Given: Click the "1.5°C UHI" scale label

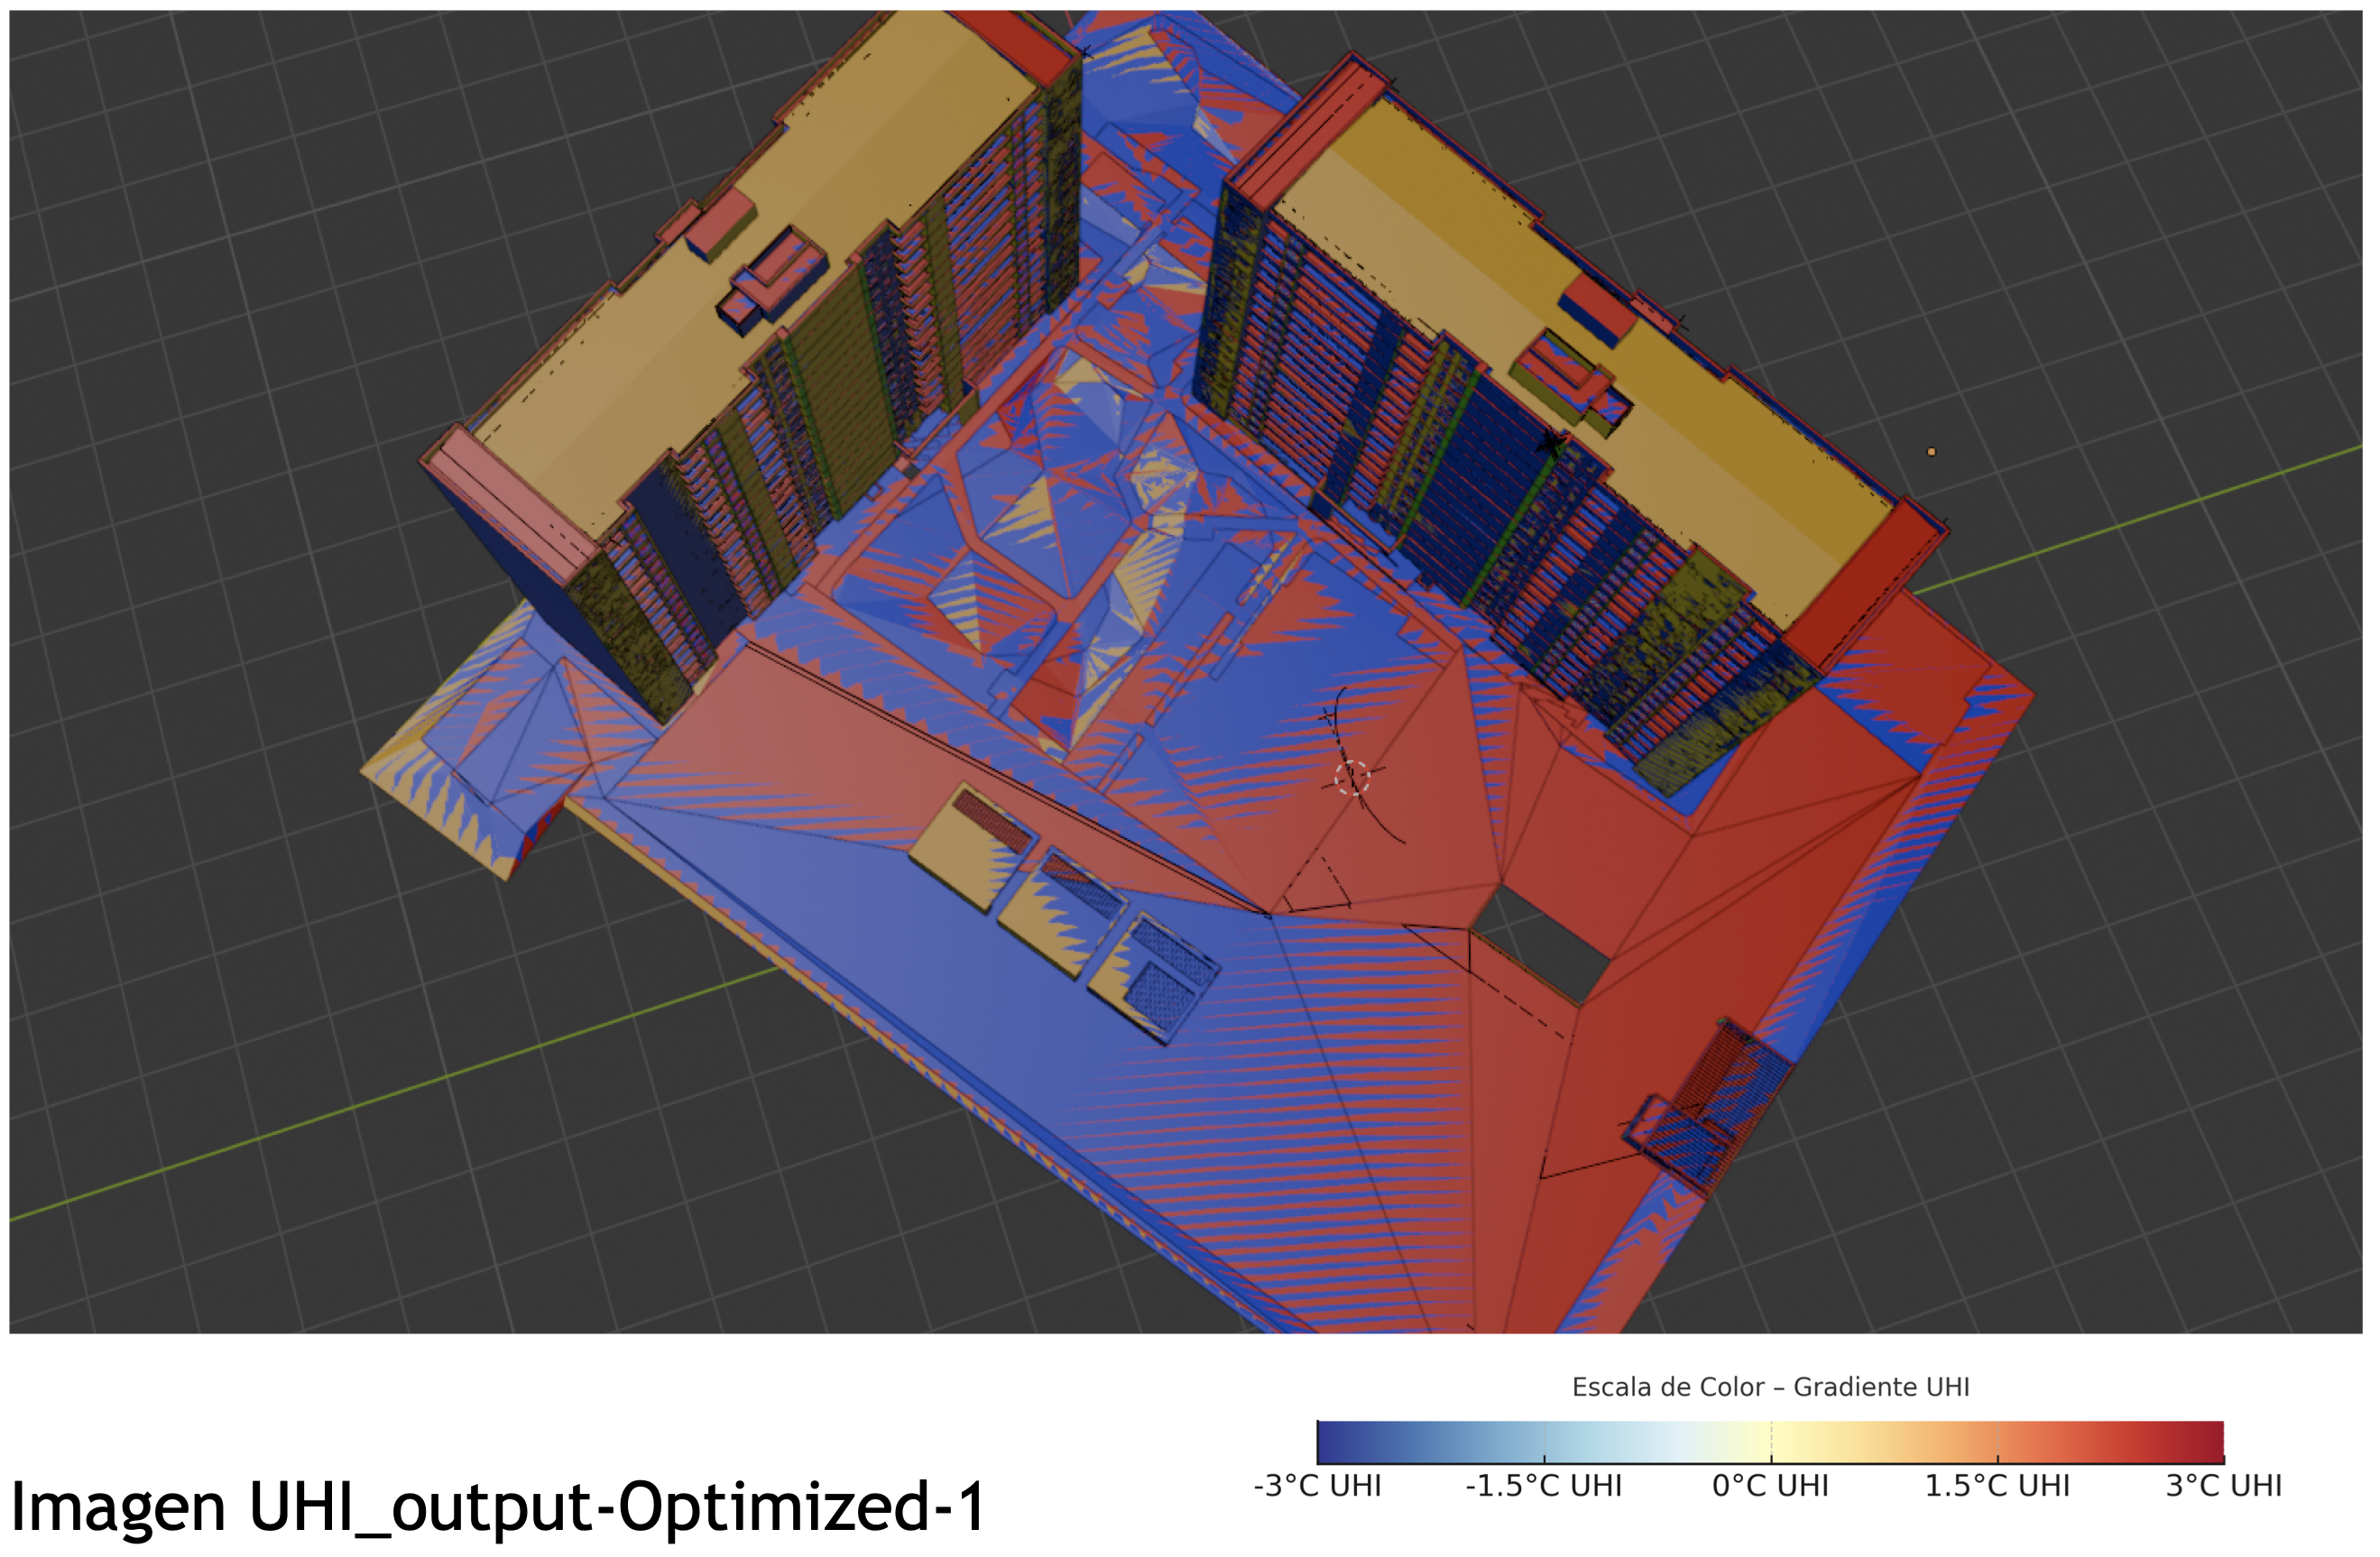Looking at the screenshot, I should pos(1997,1485).
